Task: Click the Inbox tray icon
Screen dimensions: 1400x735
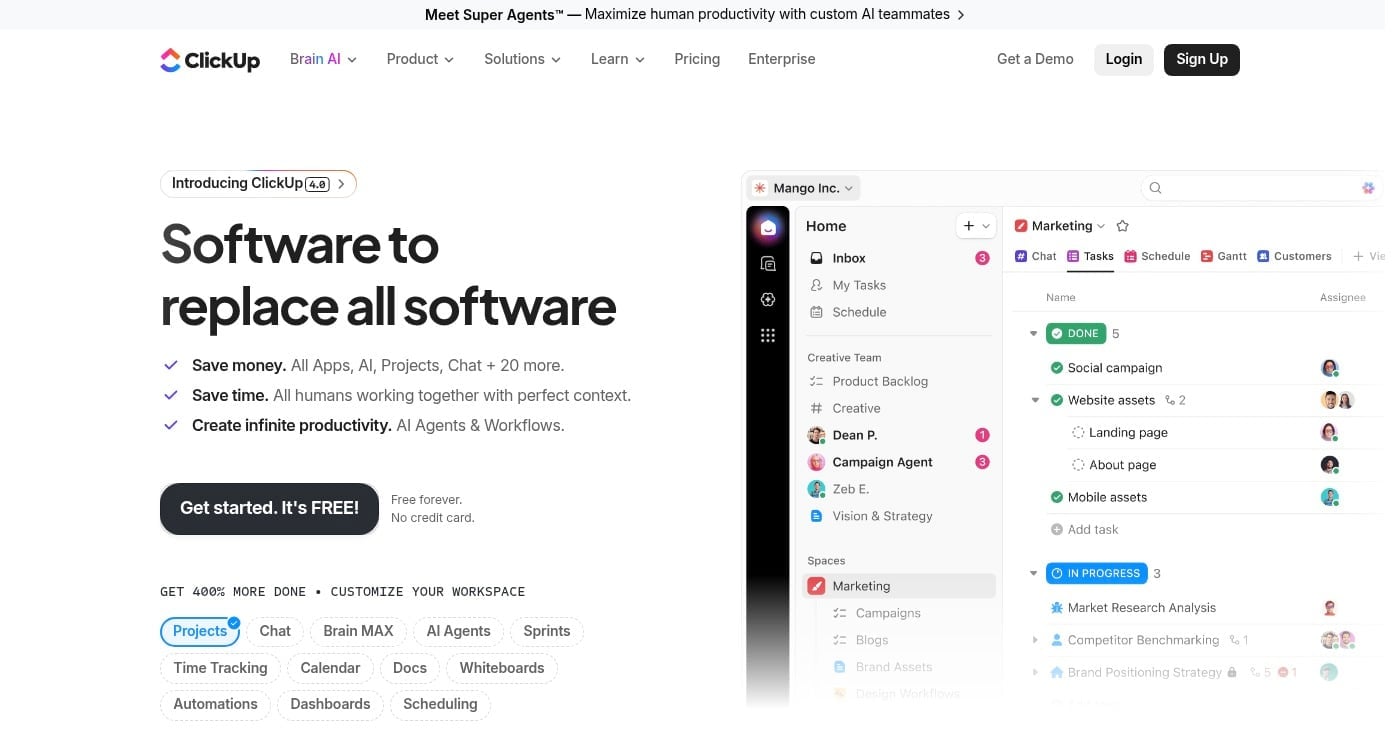Action: click(x=817, y=258)
